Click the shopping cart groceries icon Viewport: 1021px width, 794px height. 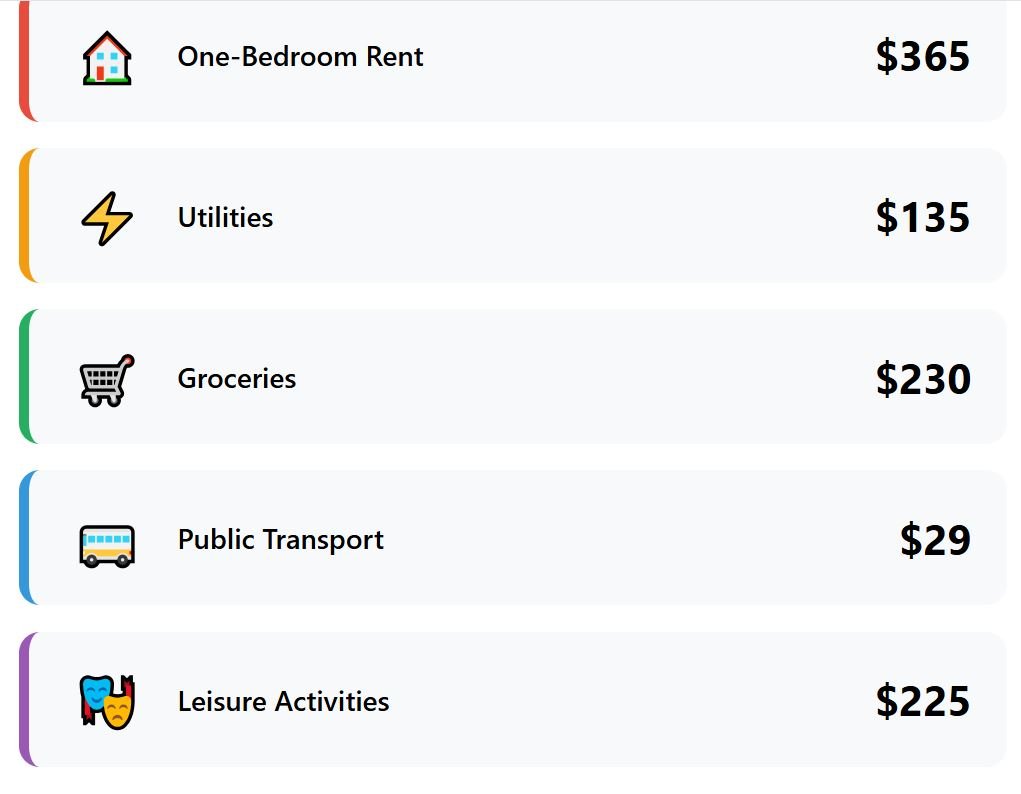tap(107, 380)
